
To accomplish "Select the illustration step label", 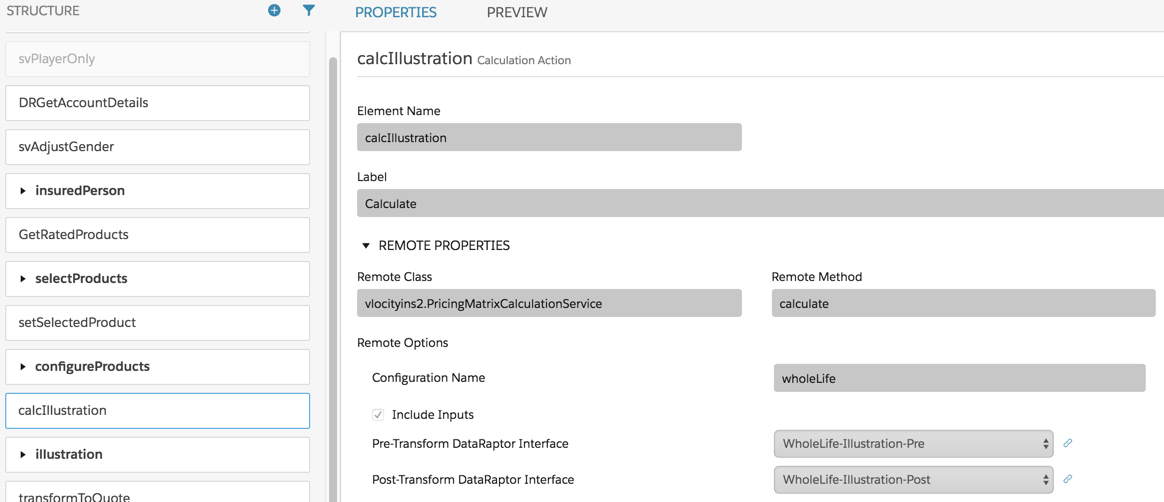I will [68, 454].
